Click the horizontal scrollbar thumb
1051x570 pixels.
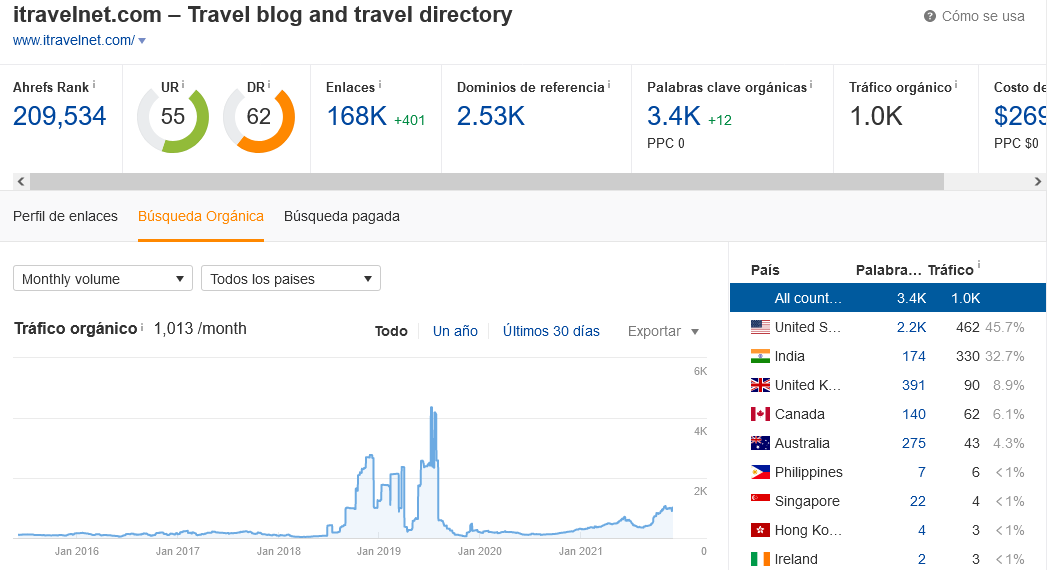click(x=487, y=181)
